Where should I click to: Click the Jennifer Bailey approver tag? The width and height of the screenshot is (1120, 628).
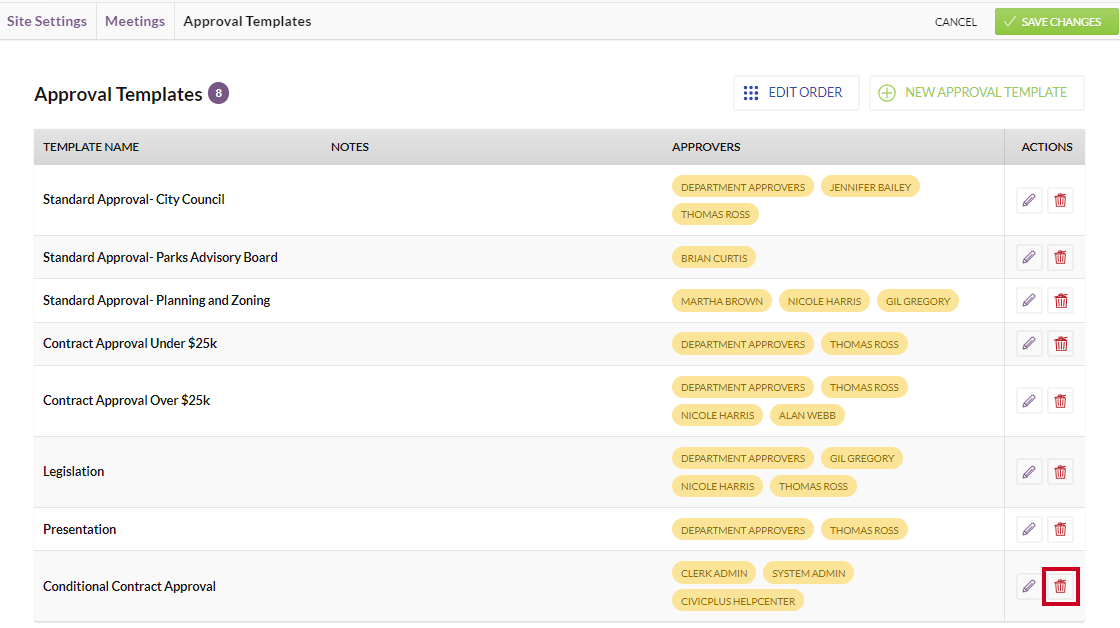tap(870, 187)
